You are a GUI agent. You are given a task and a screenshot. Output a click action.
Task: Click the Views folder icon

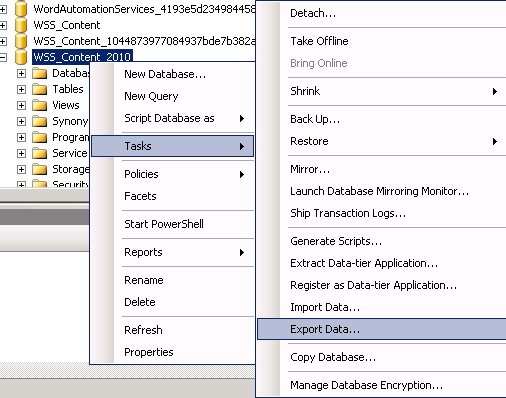(x=40, y=105)
